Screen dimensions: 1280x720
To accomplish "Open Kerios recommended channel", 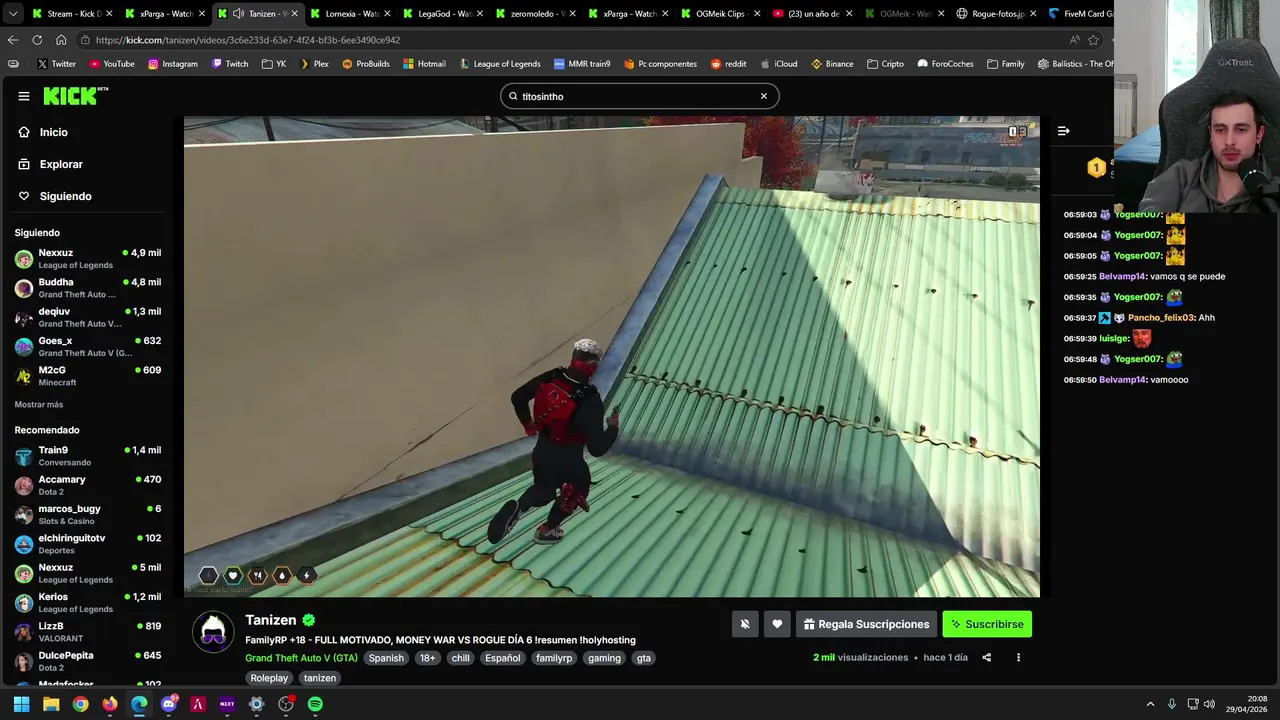I will tap(88, 602).
